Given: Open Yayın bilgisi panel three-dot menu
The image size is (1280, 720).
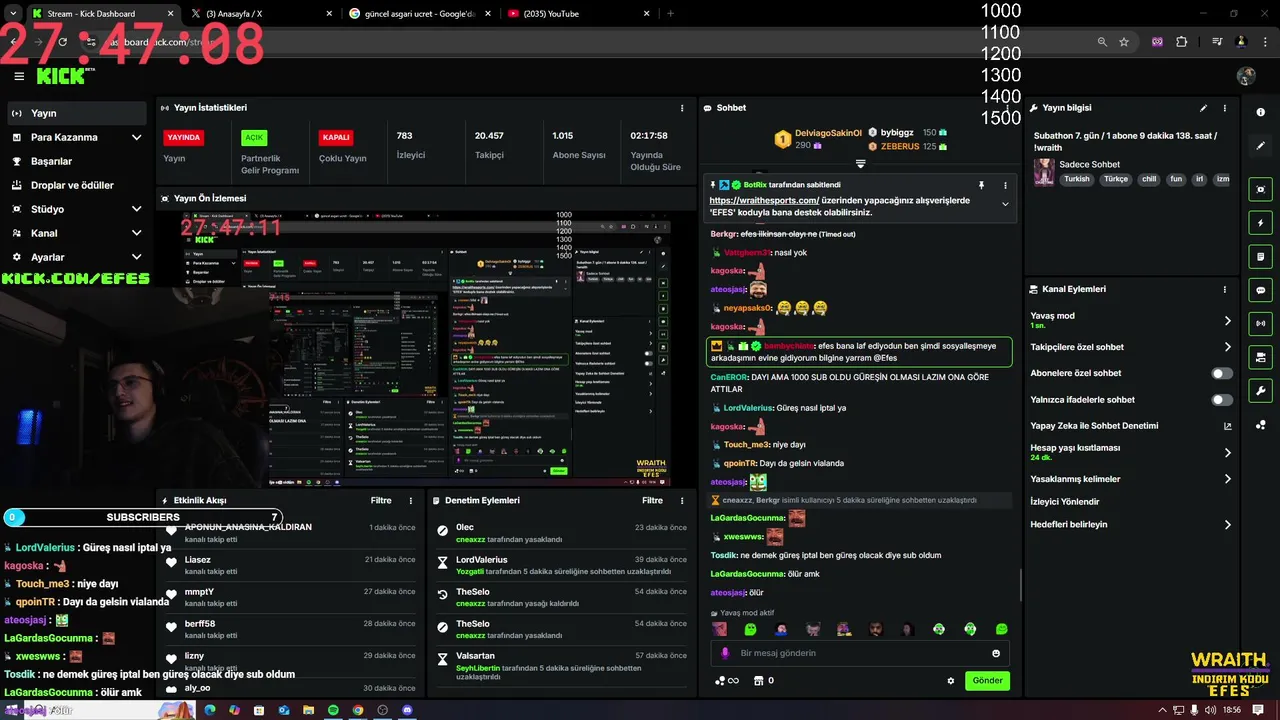Looking at the screenshot, I should [x=1225, y=108].
